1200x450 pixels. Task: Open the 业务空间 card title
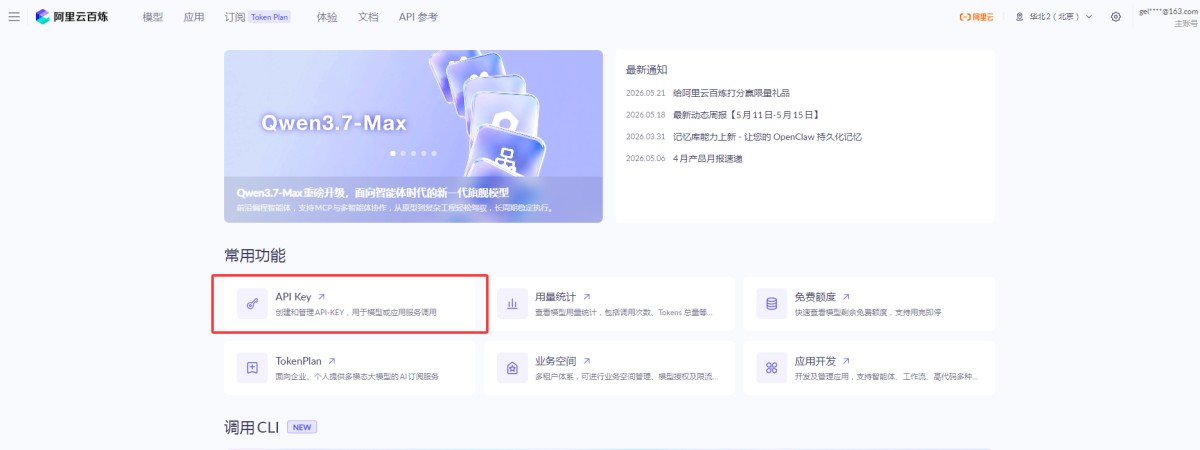click(556, 361)
